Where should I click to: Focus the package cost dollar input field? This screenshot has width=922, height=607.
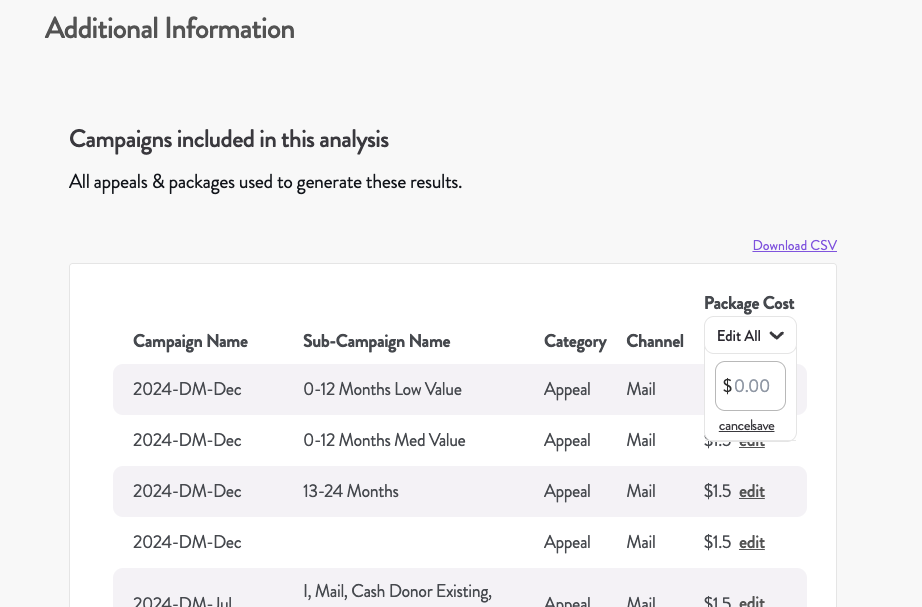pos(750,386)
